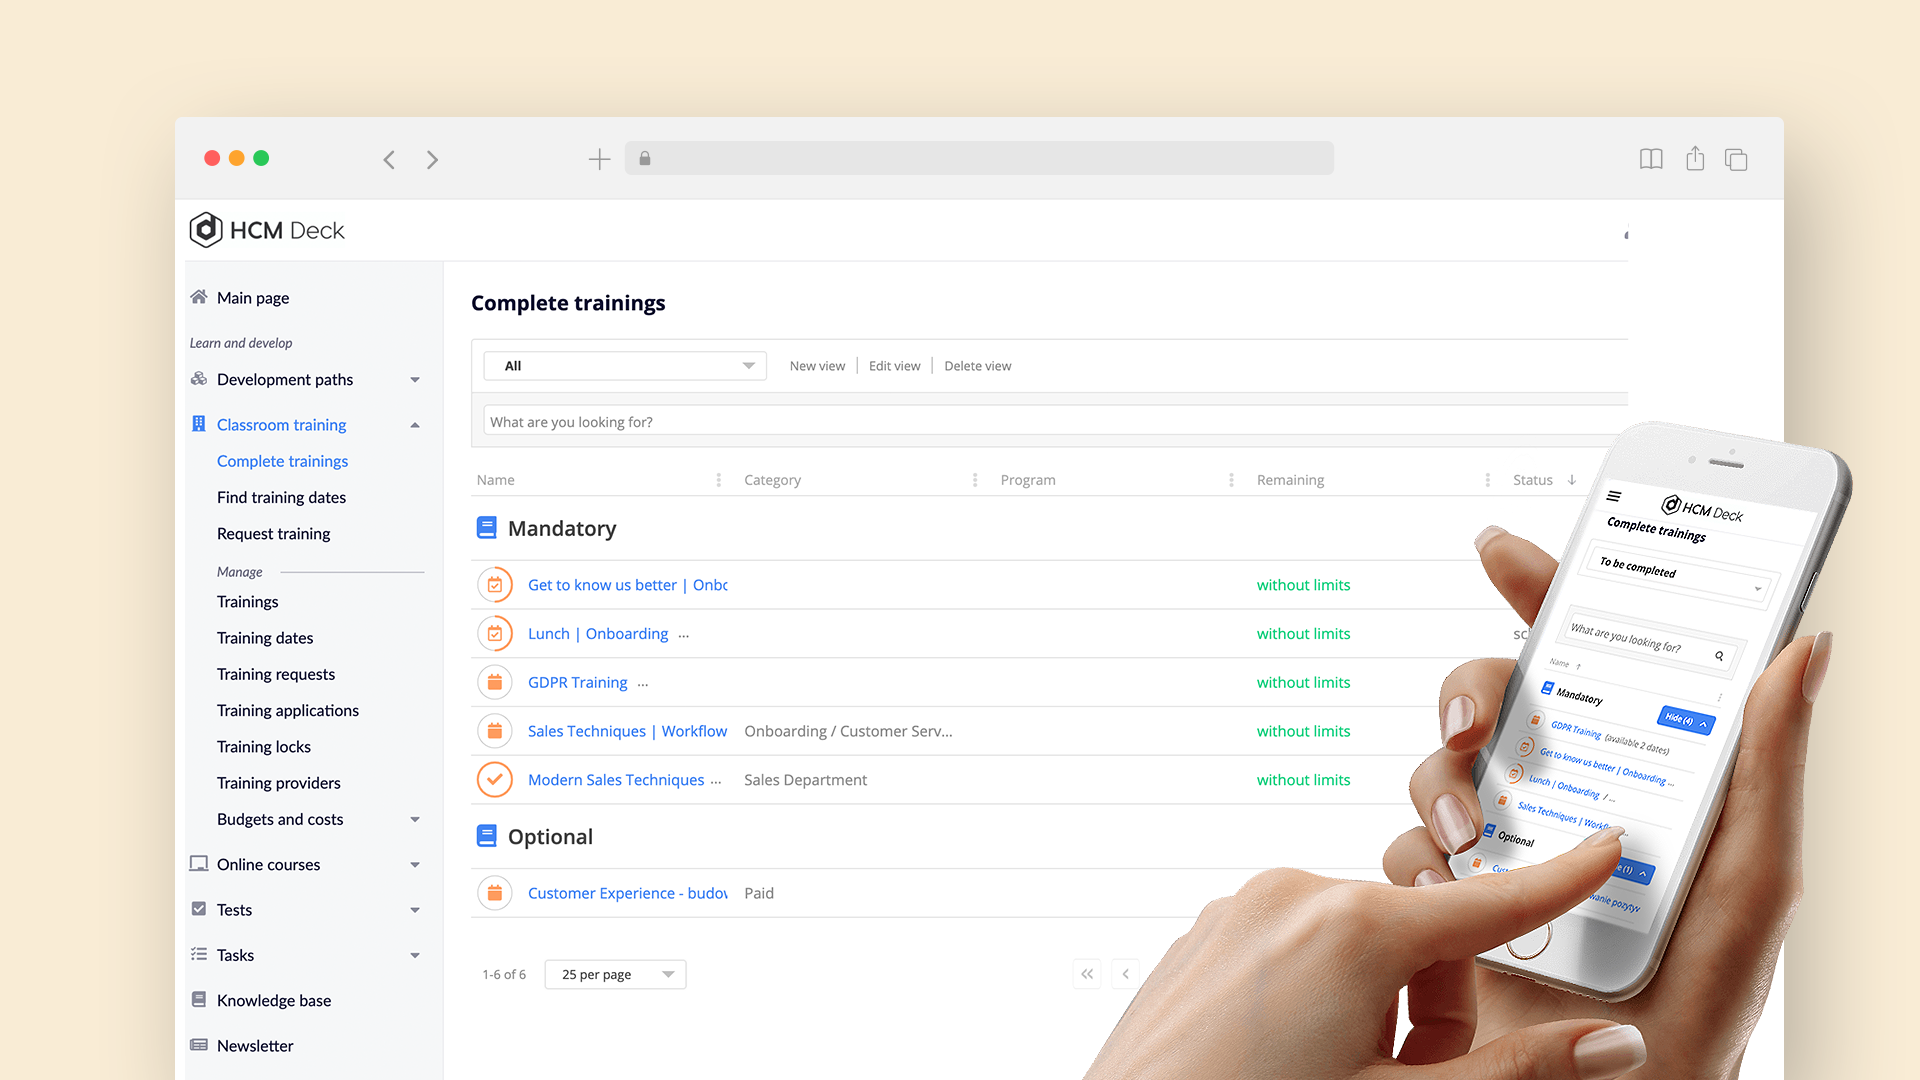Click calendar icon beside Customer Experience

click(495, 893)
